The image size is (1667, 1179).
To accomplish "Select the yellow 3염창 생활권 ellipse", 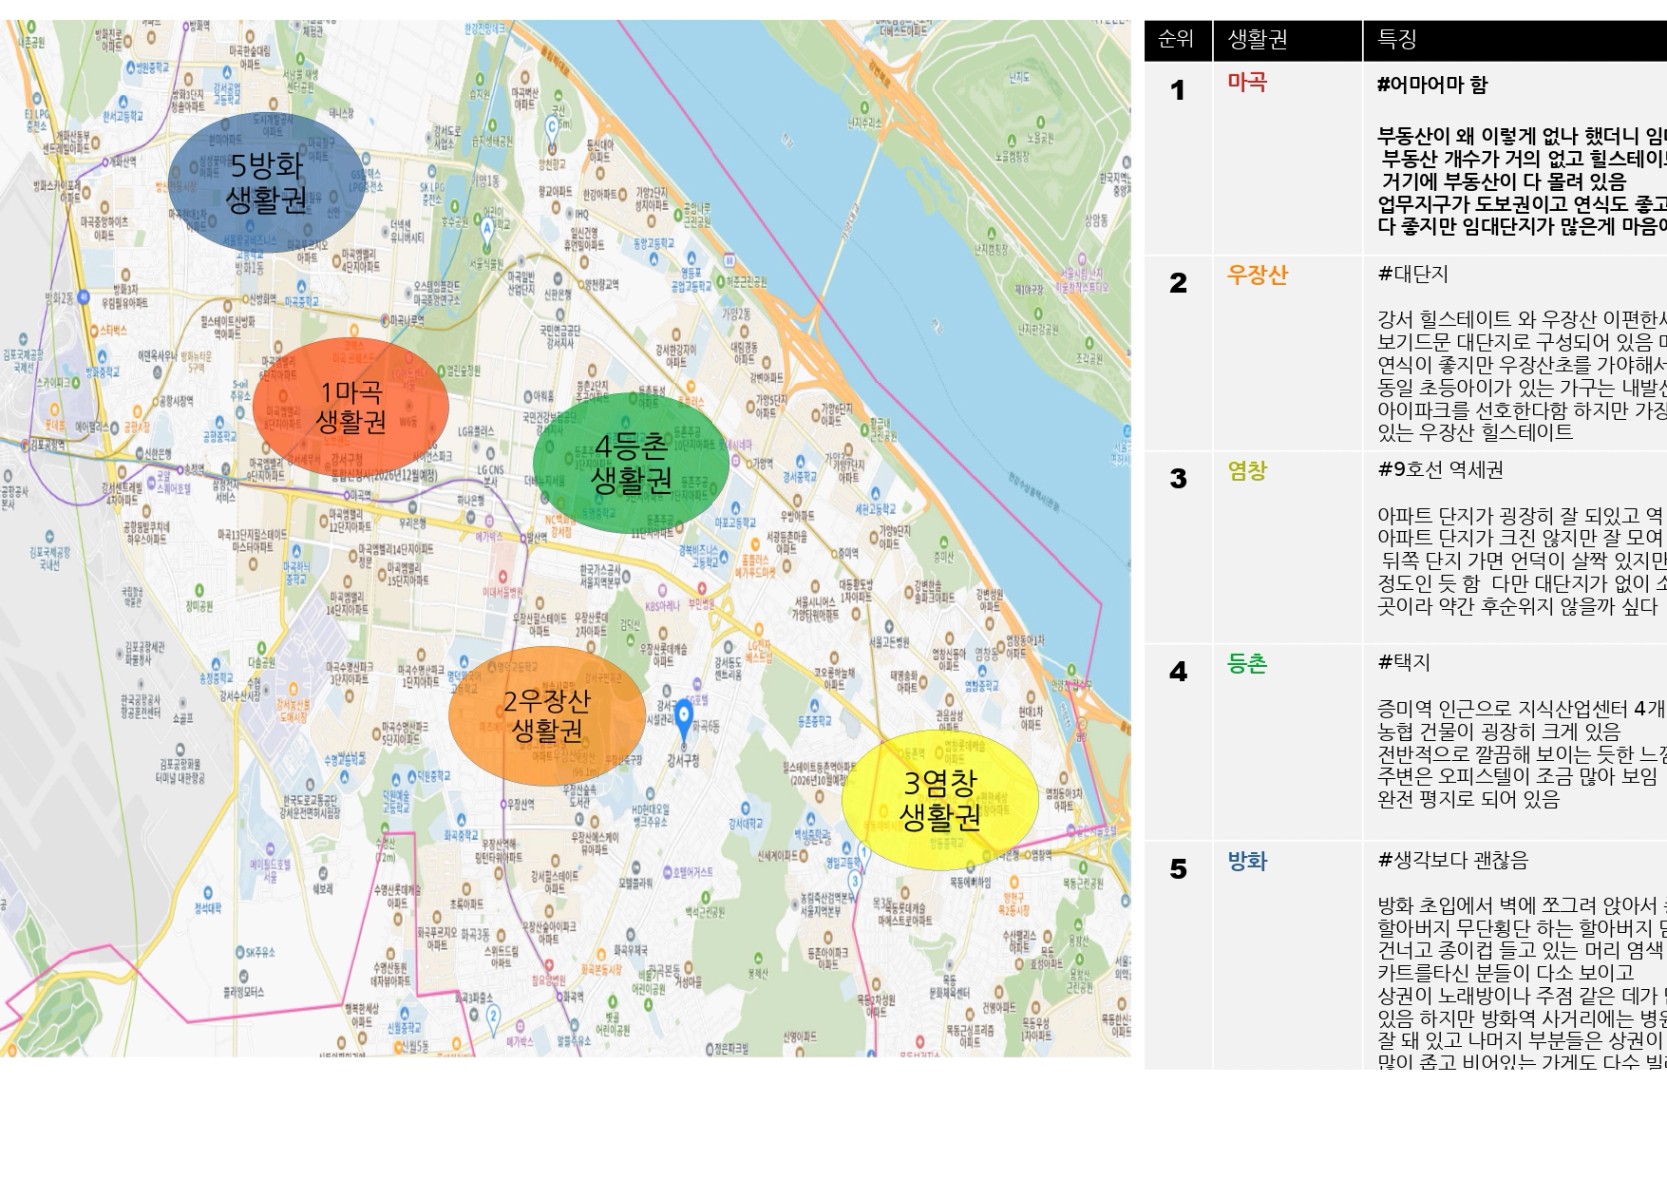I will tap(940, 801).
